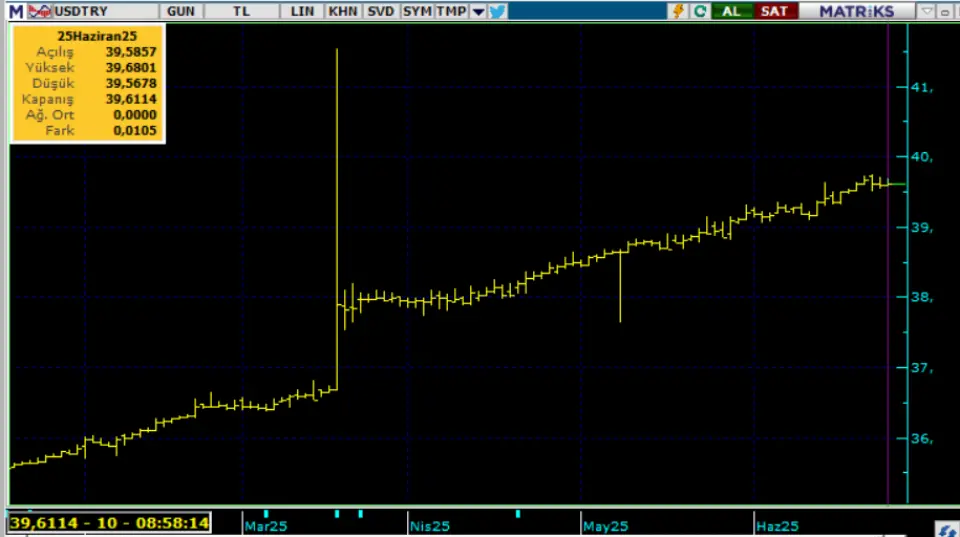Open the KHN toolbar option
The height and width of the screenshot is (537, 960).
[x=343, y=11]
